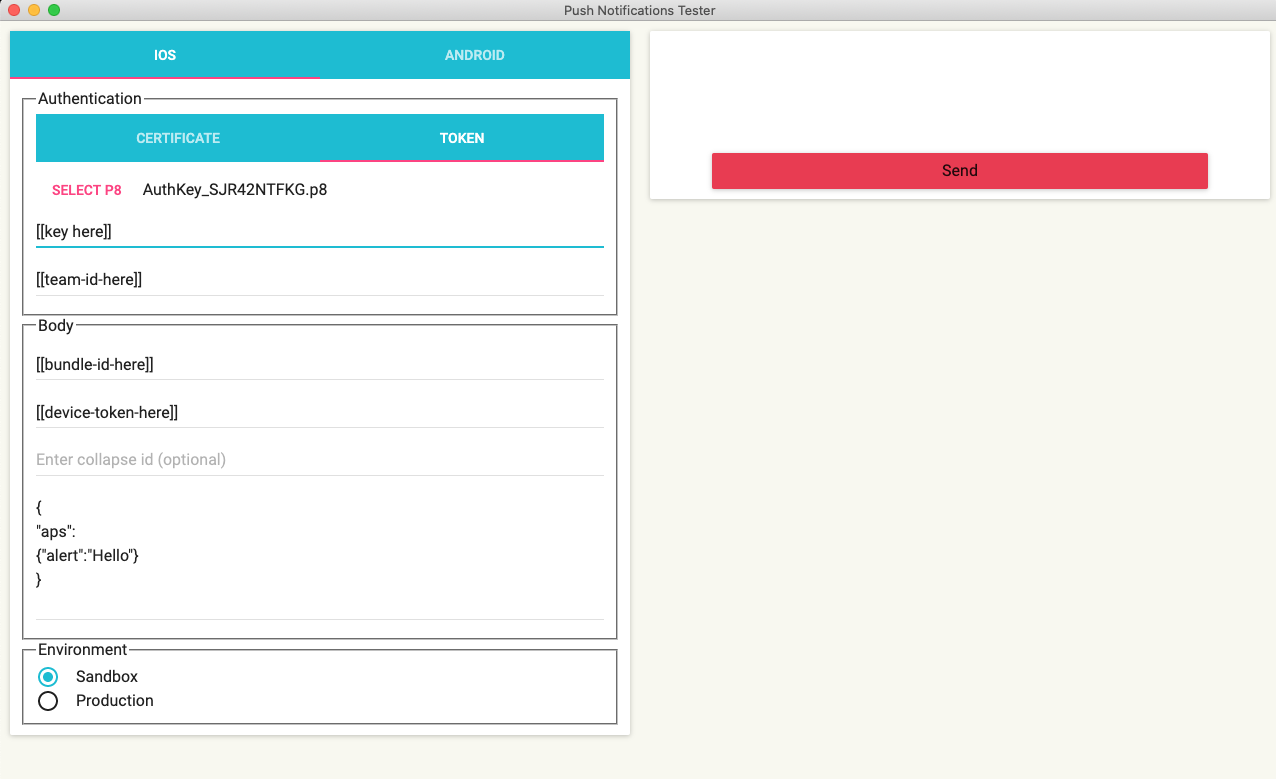This screenshot has width=1276, height=779.
Task: Switch to the IOS tab
Action: tap(165, 55)
